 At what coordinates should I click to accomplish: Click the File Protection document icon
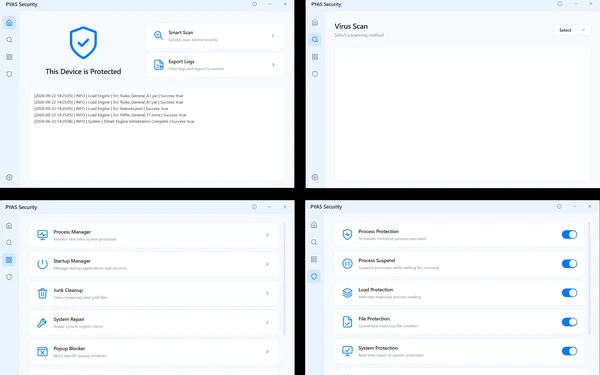click(x=347, y=322)
